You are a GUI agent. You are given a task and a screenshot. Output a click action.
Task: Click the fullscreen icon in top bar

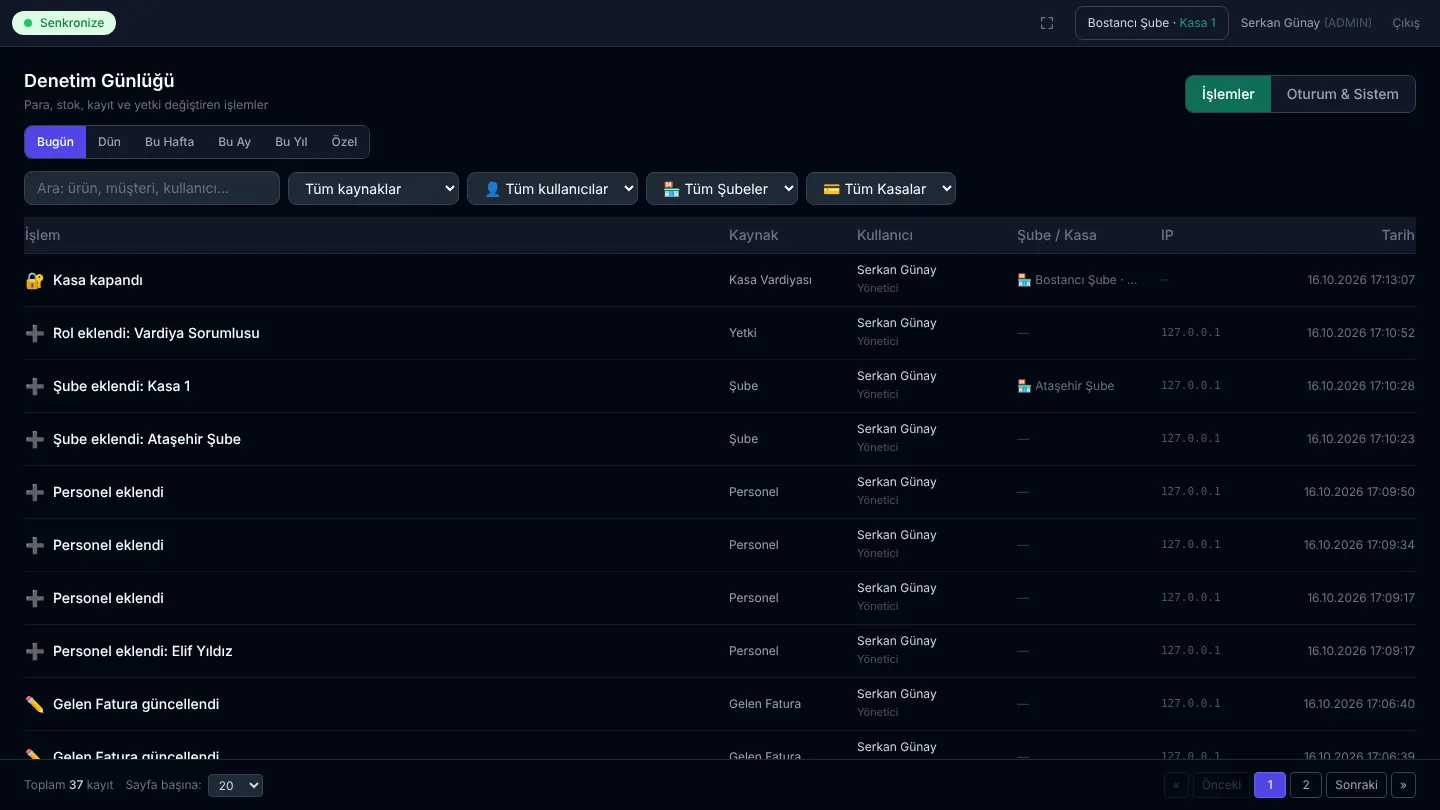1047,23
